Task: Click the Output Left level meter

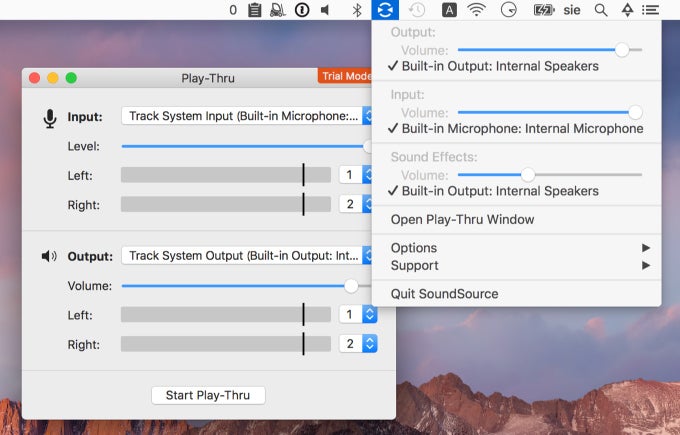Action: (x=226, y=314)
